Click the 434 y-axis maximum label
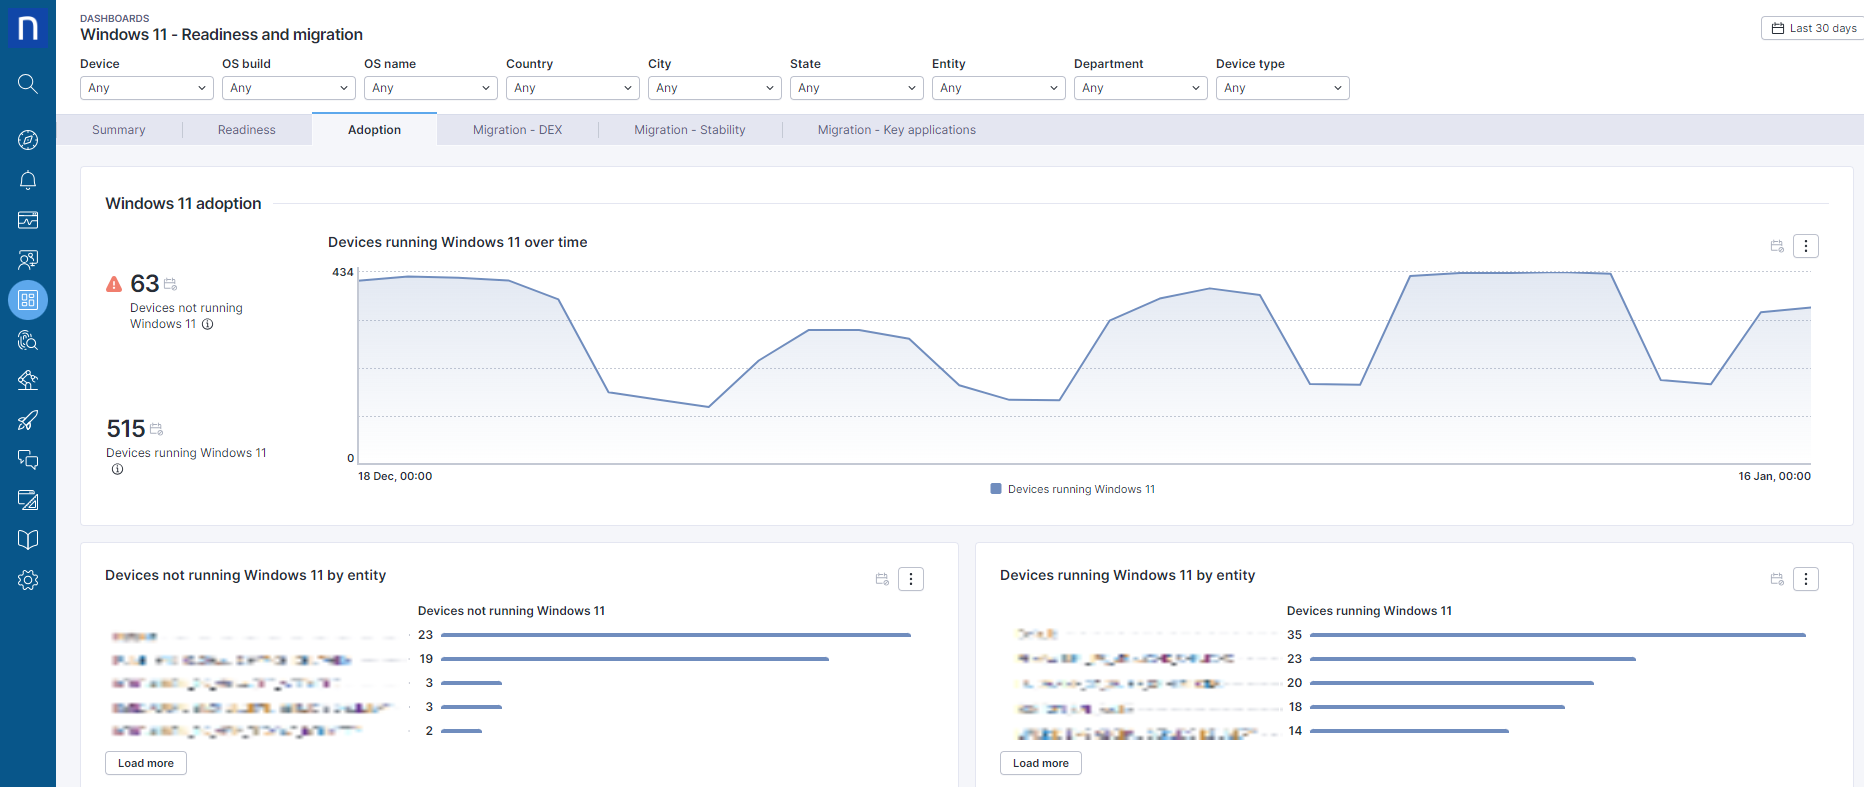The width and height of the screenshot is (1864, 787). click(343, 272)
